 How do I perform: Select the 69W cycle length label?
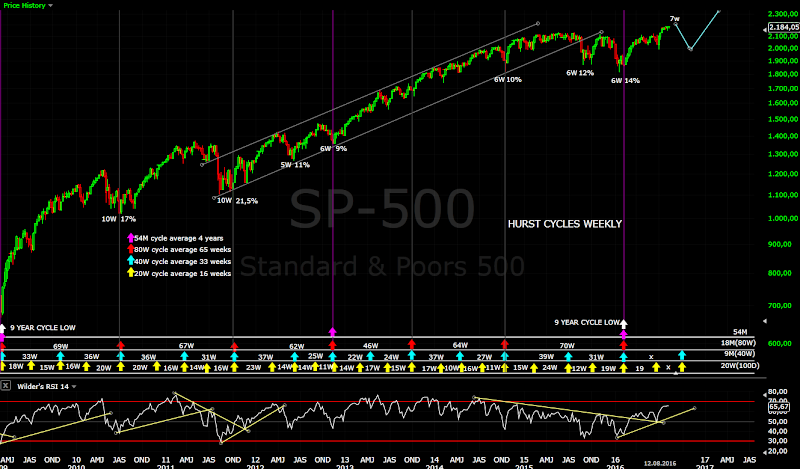tap(60, 347)
